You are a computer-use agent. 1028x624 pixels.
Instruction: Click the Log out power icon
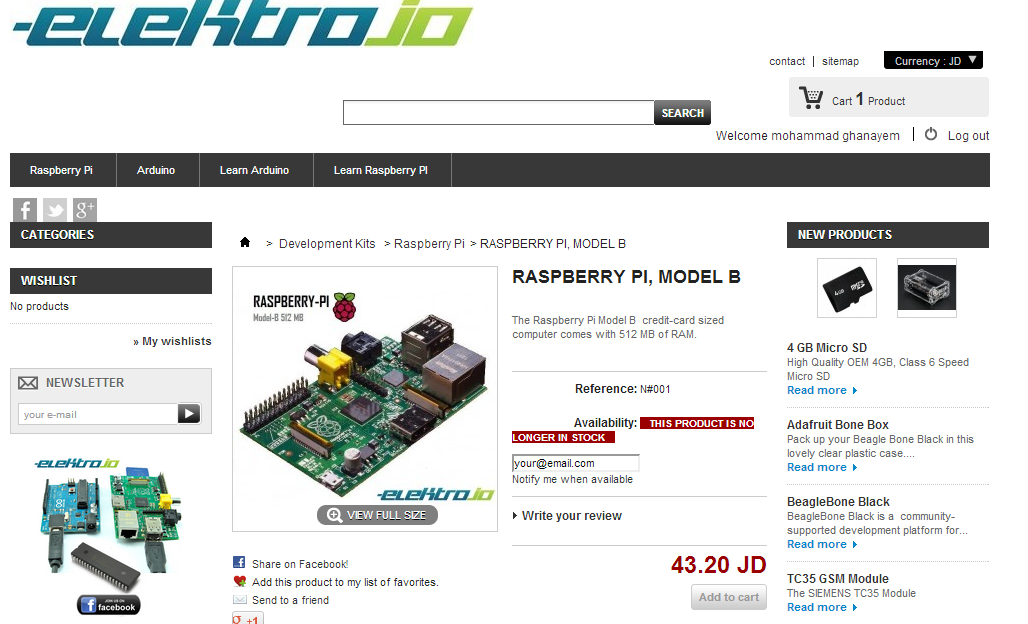930,134
